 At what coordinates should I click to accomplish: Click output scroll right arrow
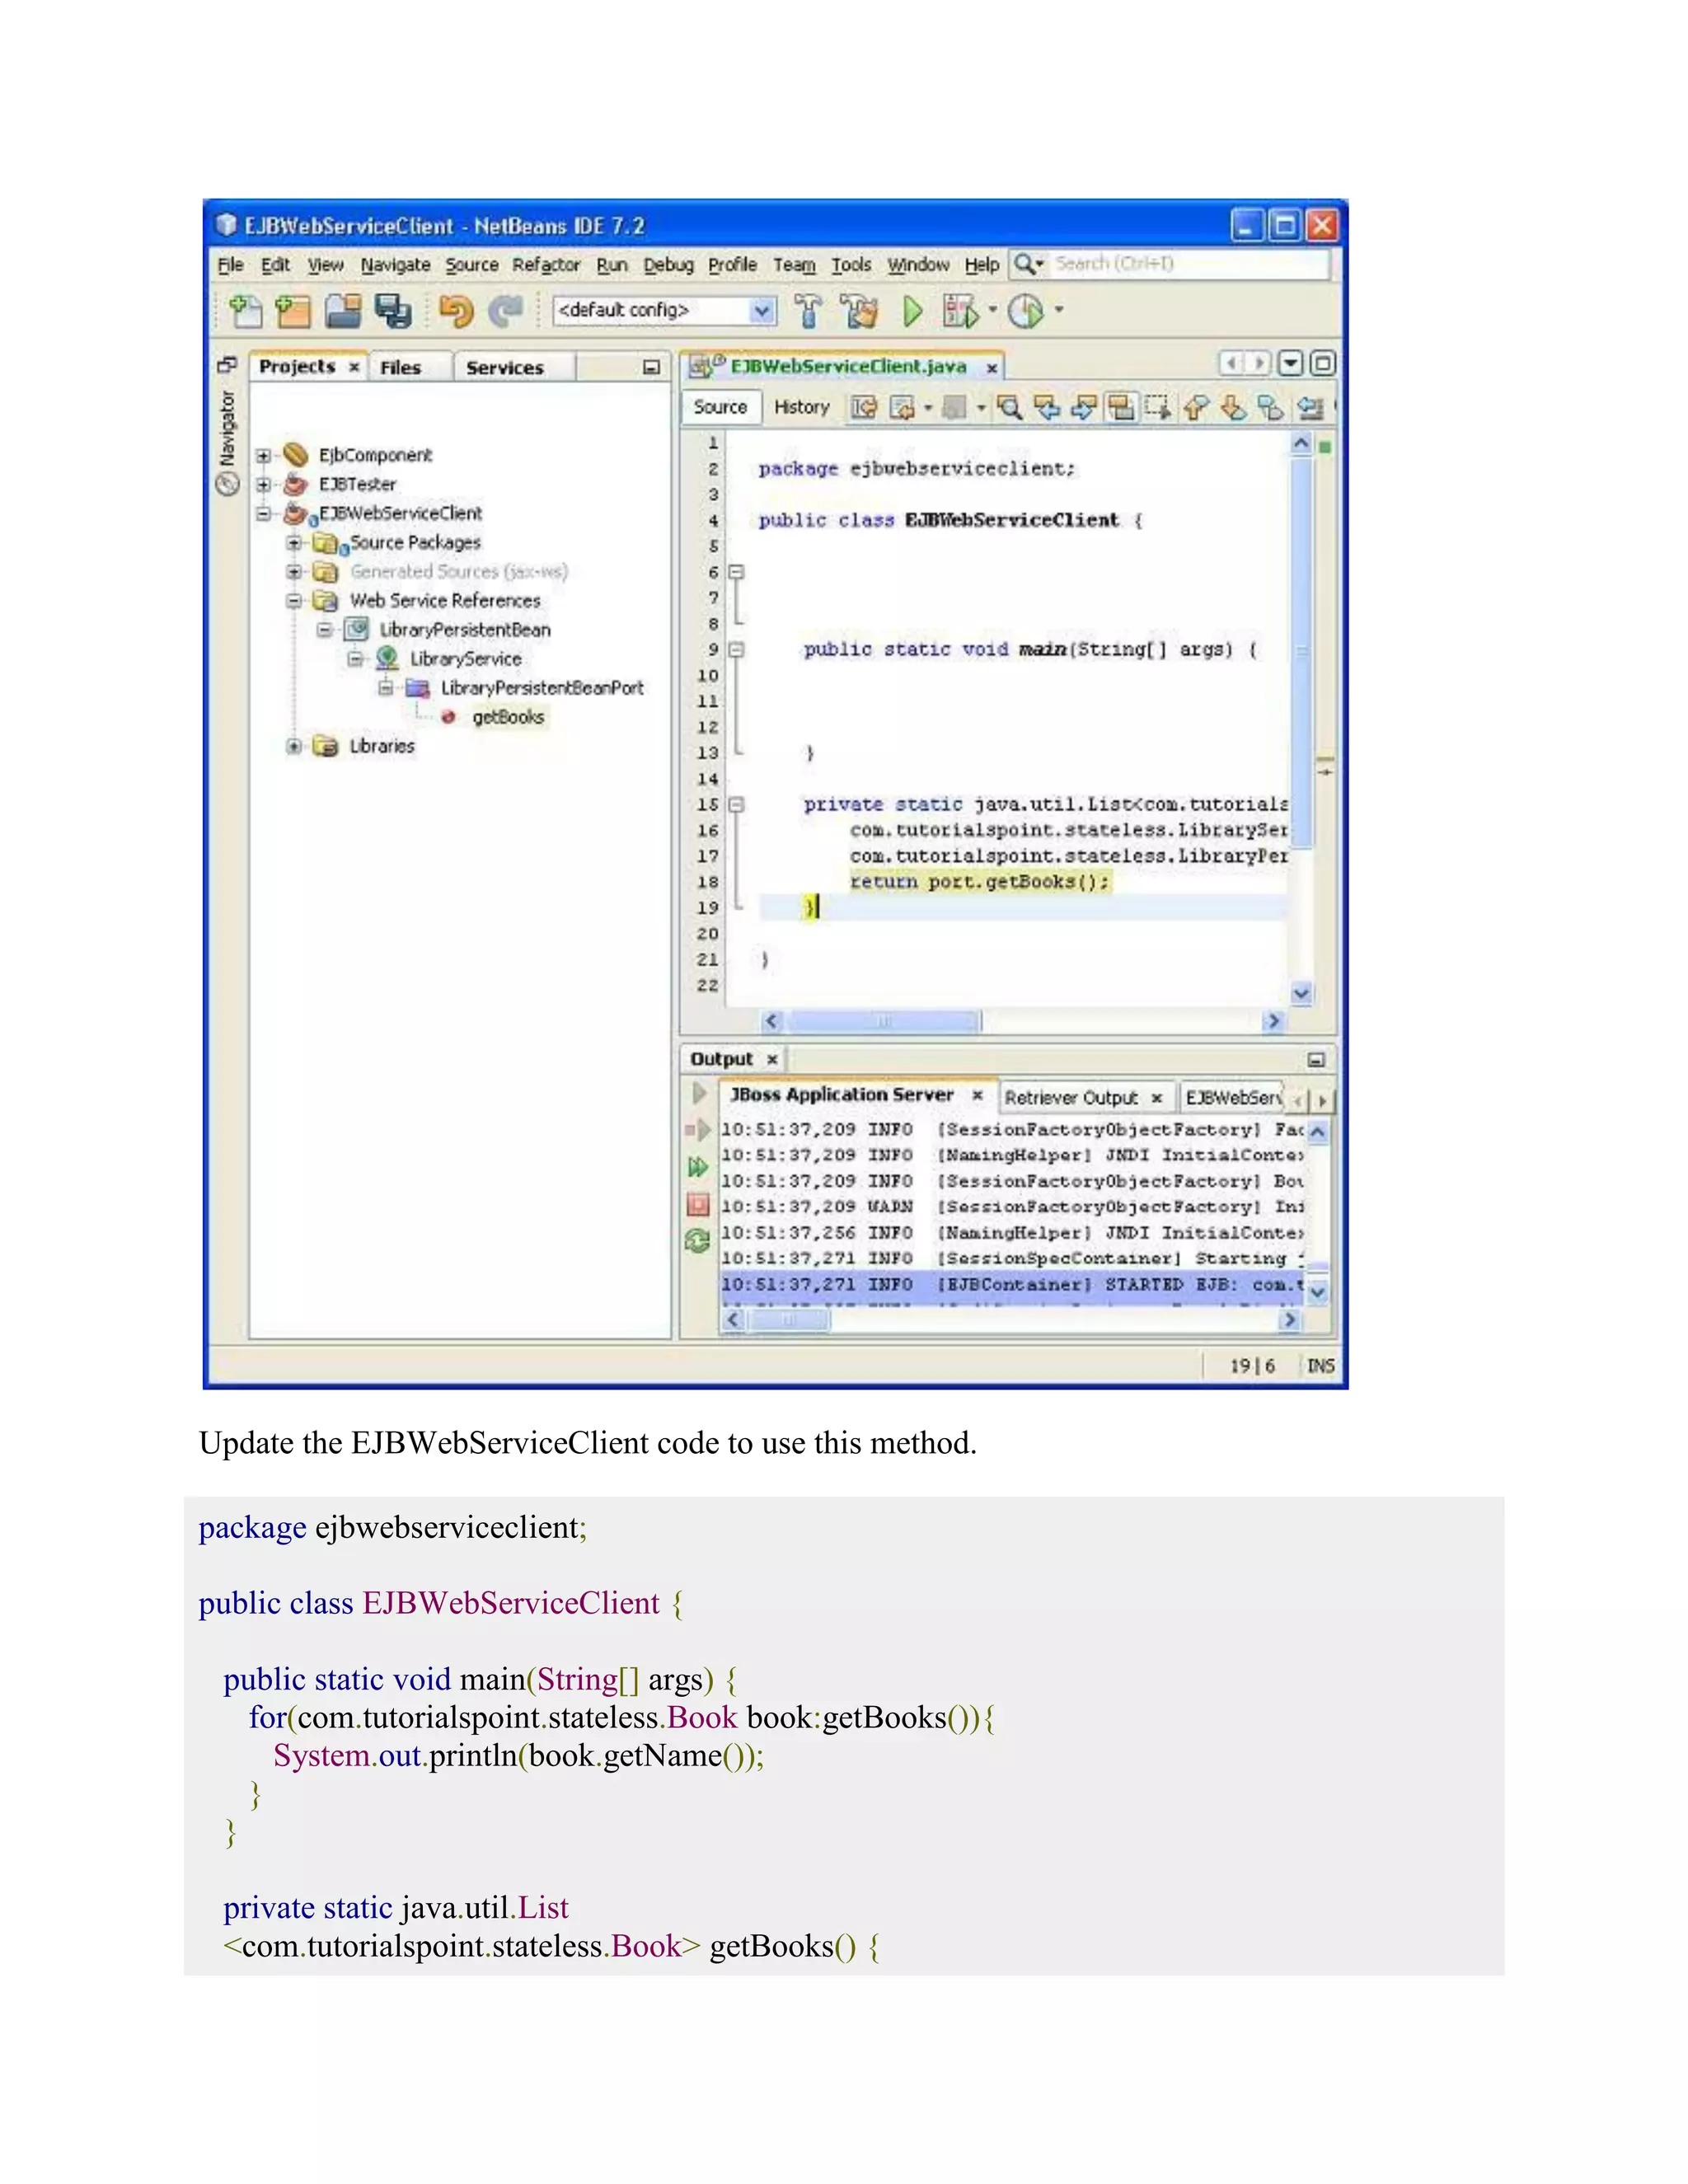(x=1290, y=1320)
